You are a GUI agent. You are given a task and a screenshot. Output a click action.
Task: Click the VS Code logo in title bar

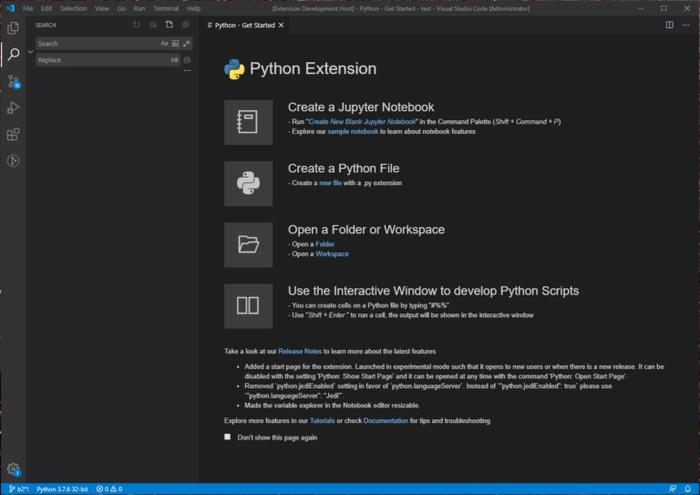point(10,8)
